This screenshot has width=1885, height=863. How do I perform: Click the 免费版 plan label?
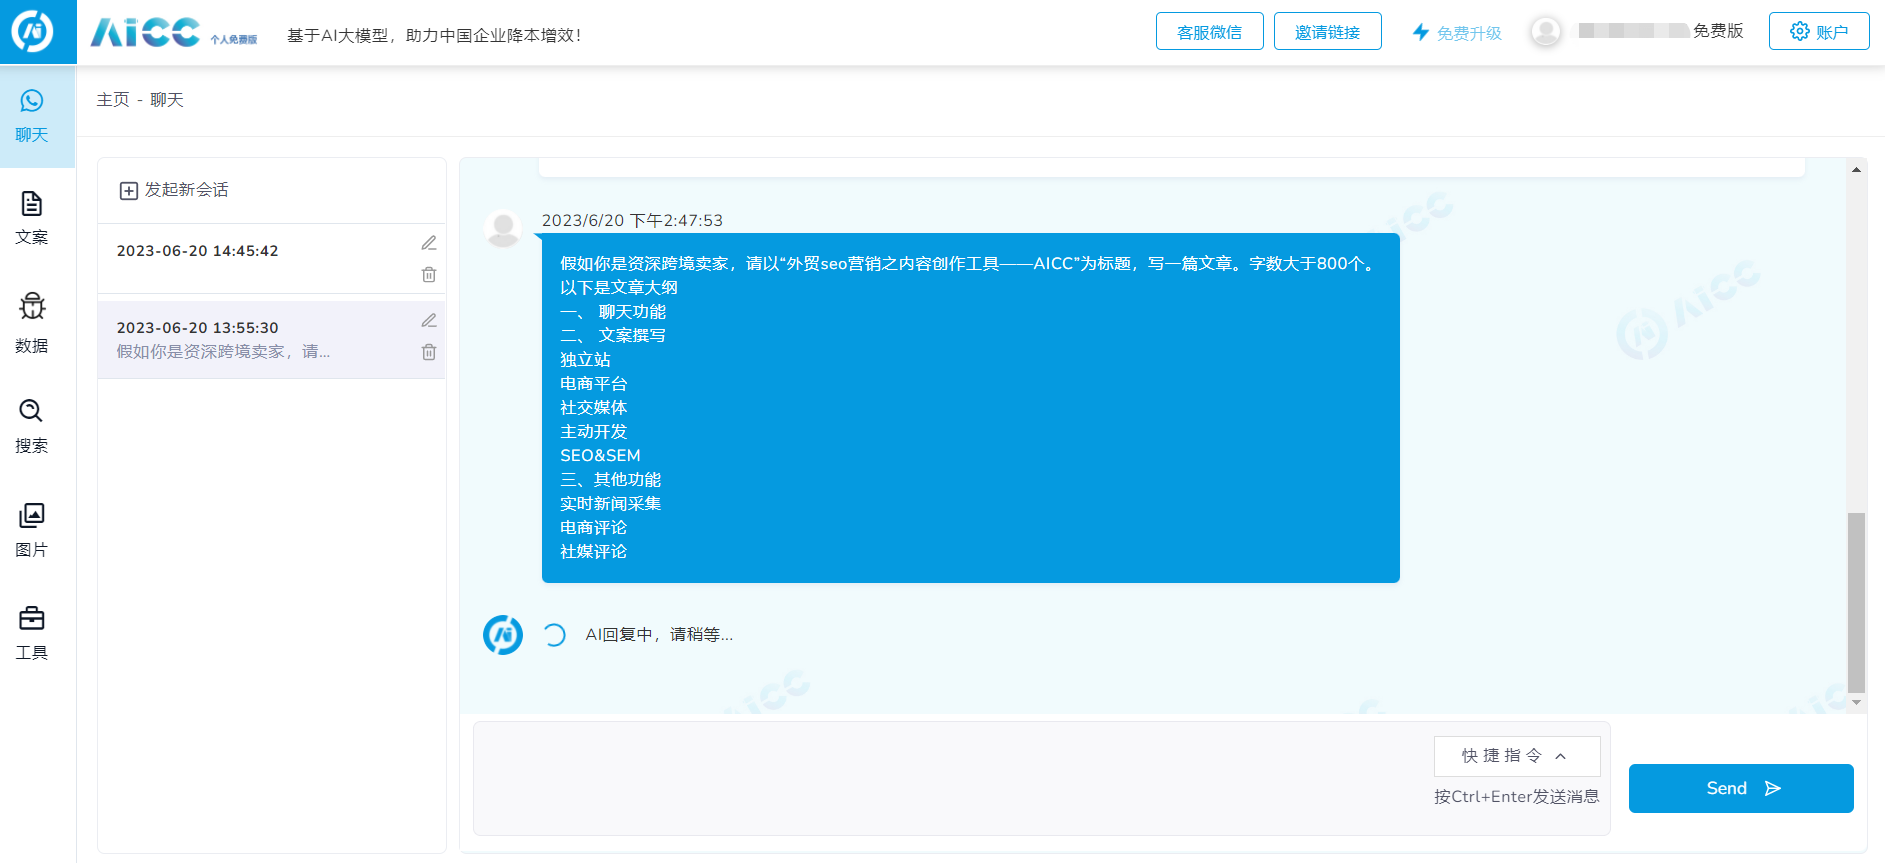pyautogui.click(x=1718, y=31)
